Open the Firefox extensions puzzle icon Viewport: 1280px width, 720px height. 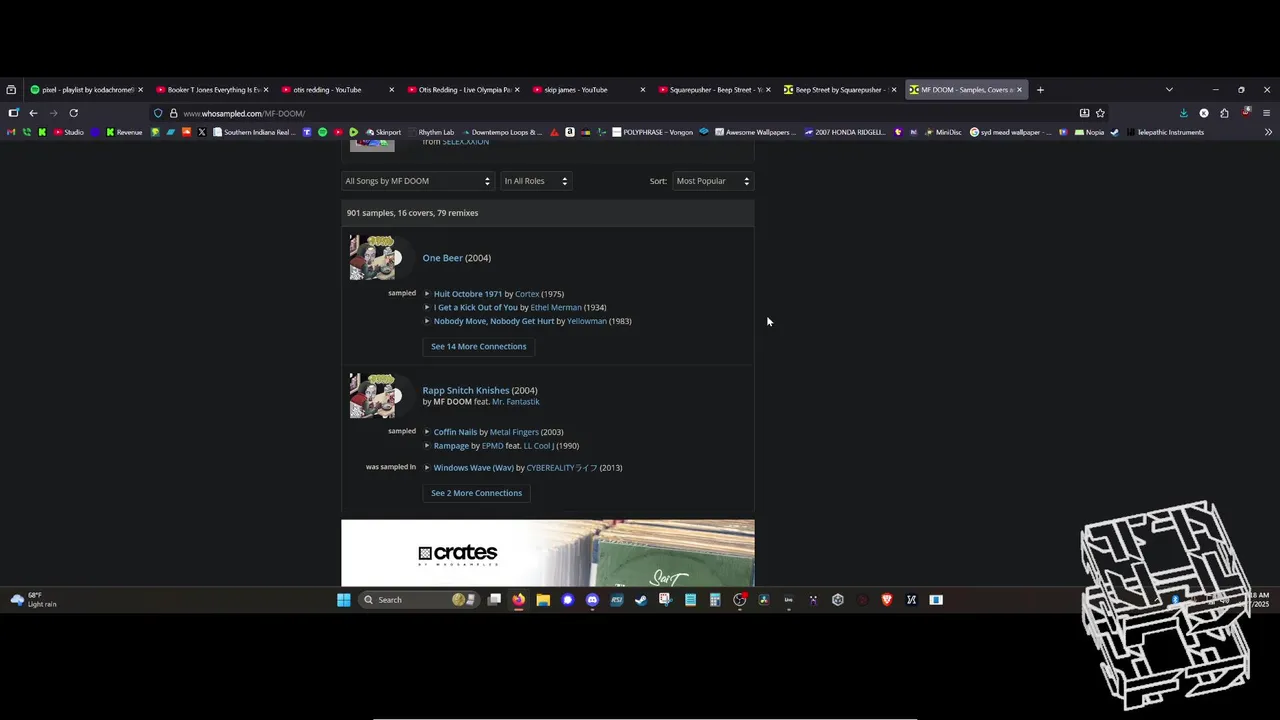click(1224, 113)
